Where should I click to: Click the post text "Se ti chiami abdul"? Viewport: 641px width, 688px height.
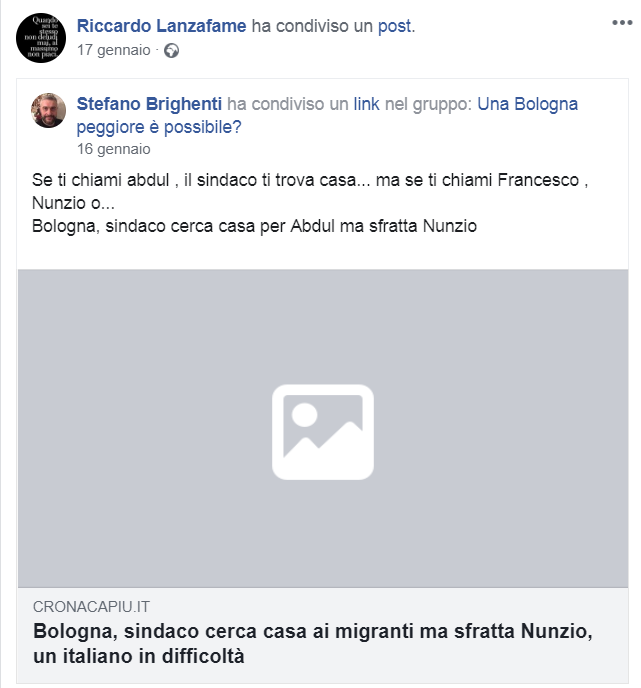pos(101,180)
